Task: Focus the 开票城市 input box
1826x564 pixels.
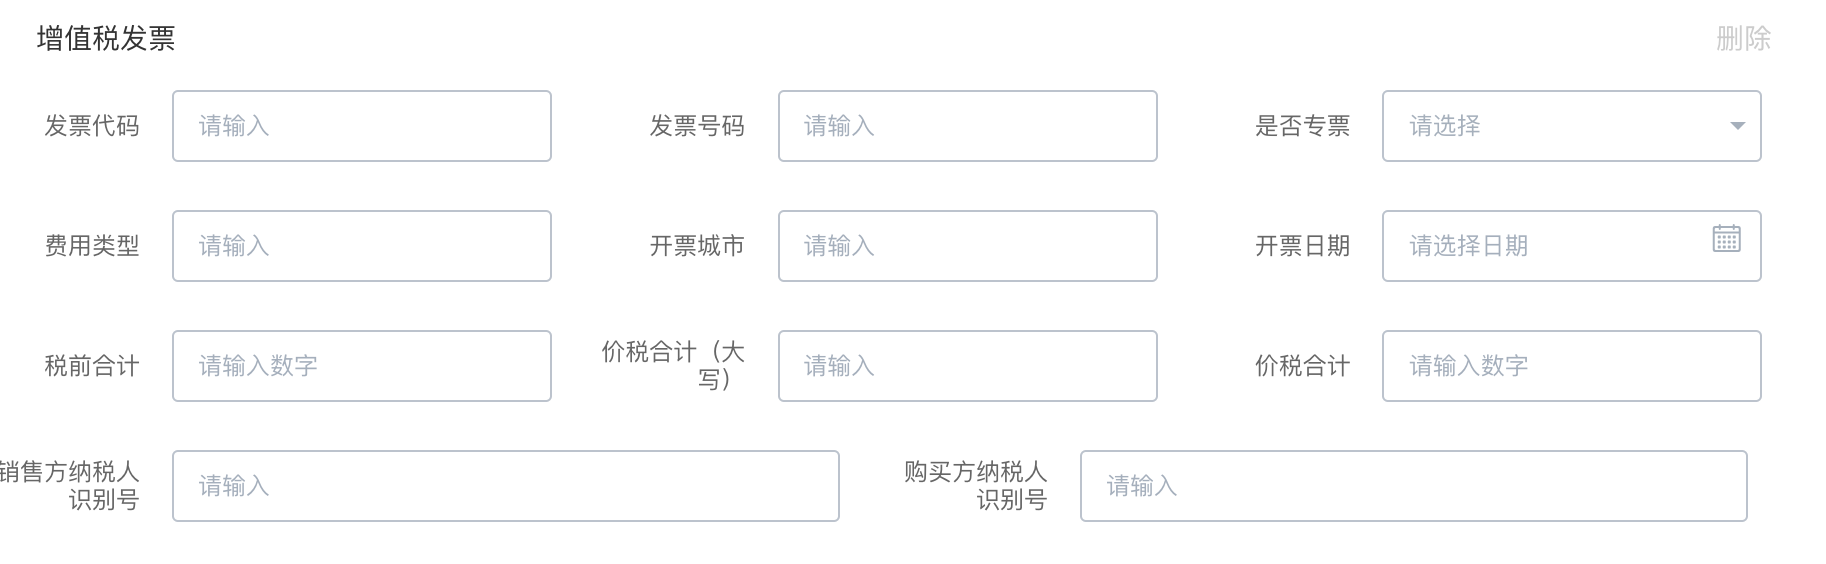Action: 967,246
